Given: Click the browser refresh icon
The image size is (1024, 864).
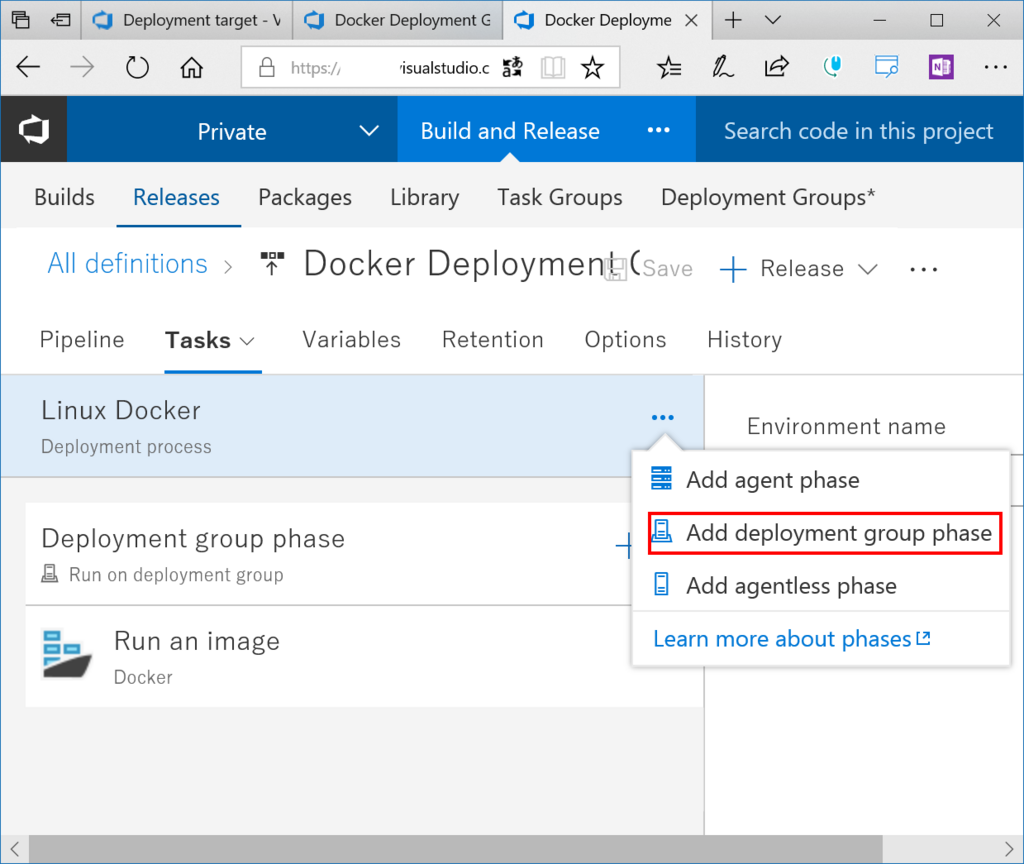Looking at the screenshot, I should (x=137, y=68).
